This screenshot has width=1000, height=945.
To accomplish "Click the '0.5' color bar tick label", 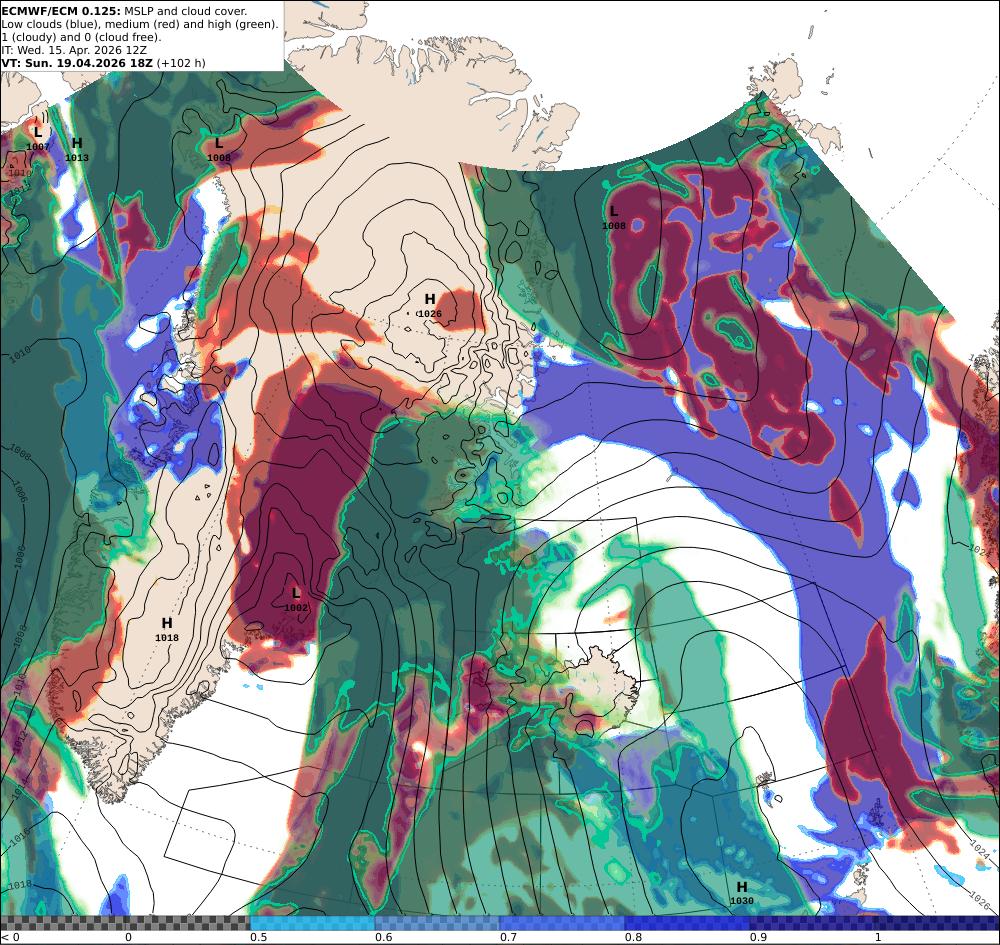I will [258, 937].
